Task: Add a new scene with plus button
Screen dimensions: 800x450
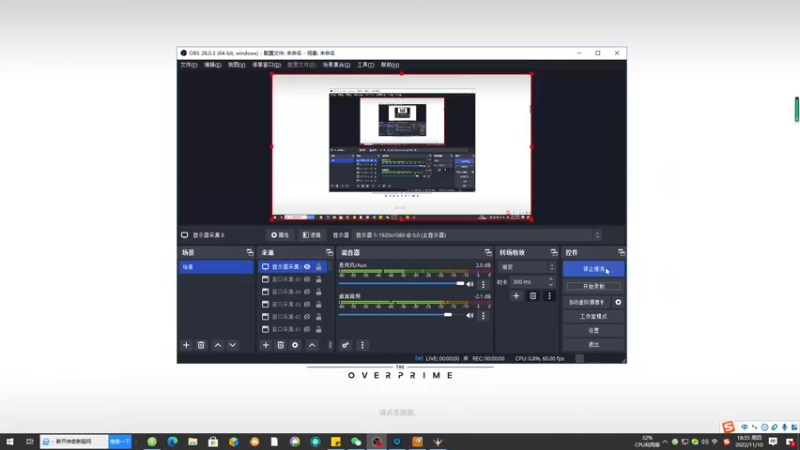Action: (x=186, y=345)
